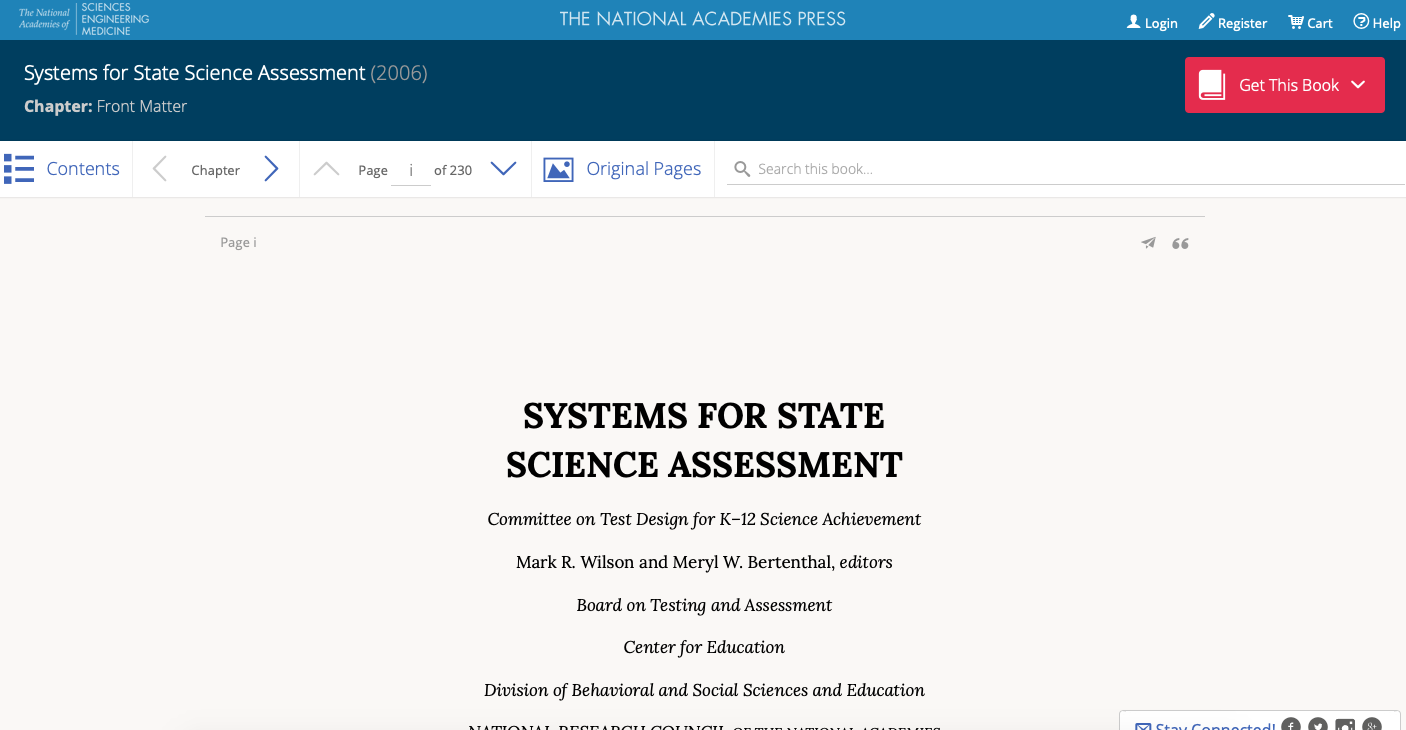The width and height of the screenshot is (1406, 730).
Task: Open The National Academies Press homepage link
Action: click(x=703, y=19)
